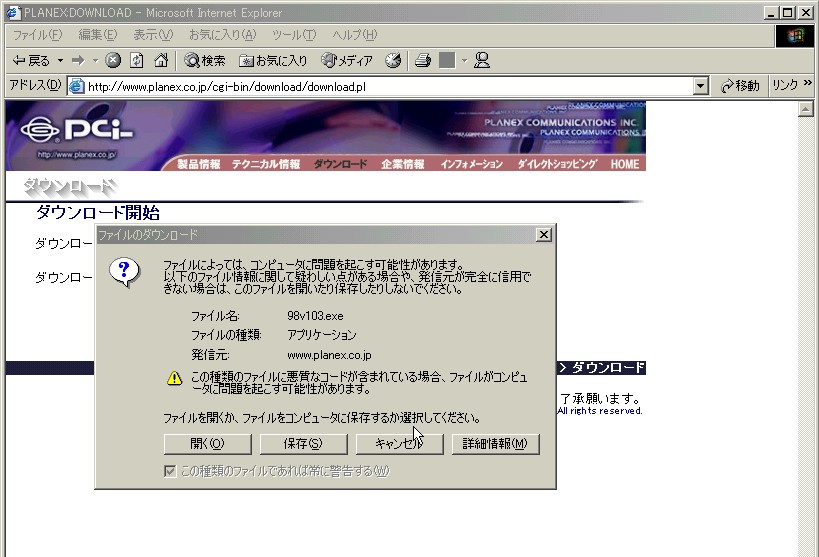Viewport: 819px width, 557px height.
Task: Click the Home house icon
Action: (x=161, y=61)
